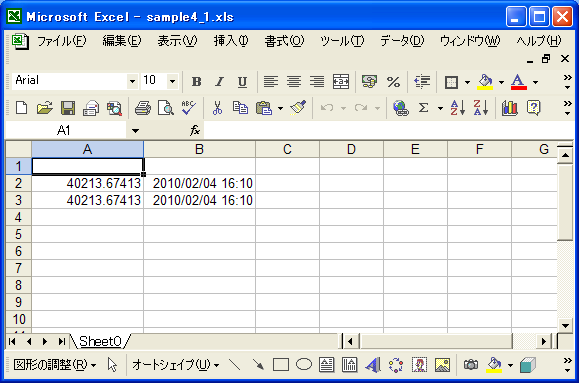Open データ(D) menu
This screenshot has height=383, width=579.
pyautogui.click(x=402, y=41)
